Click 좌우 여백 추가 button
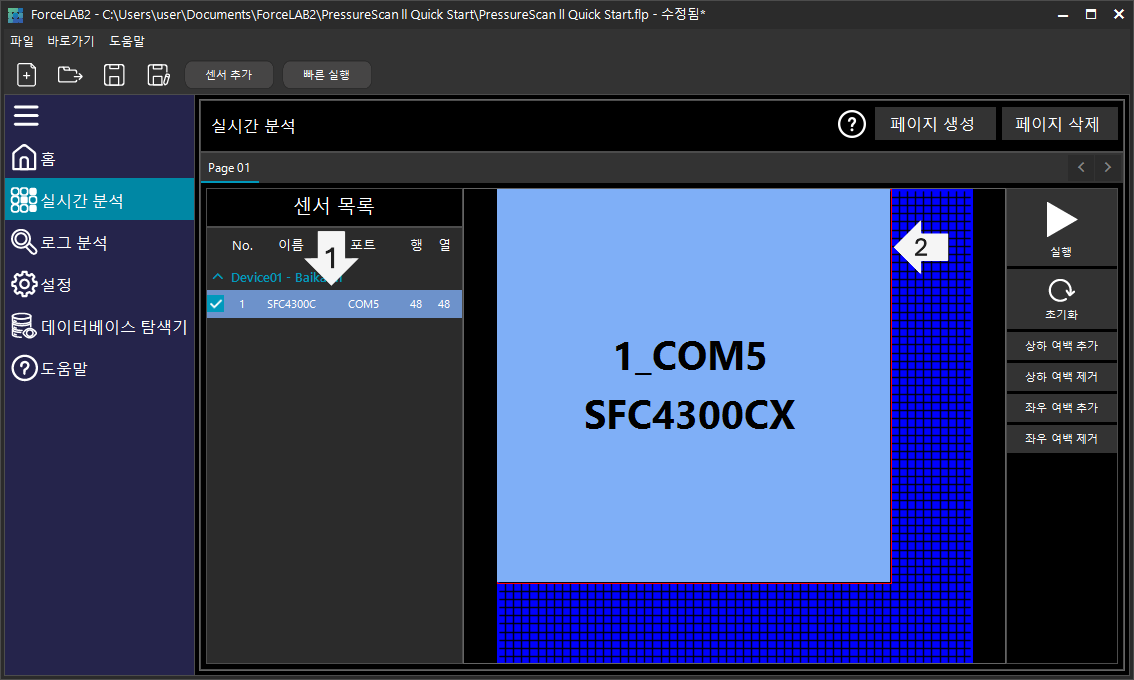1134x680 pixels. [1061, 408]
